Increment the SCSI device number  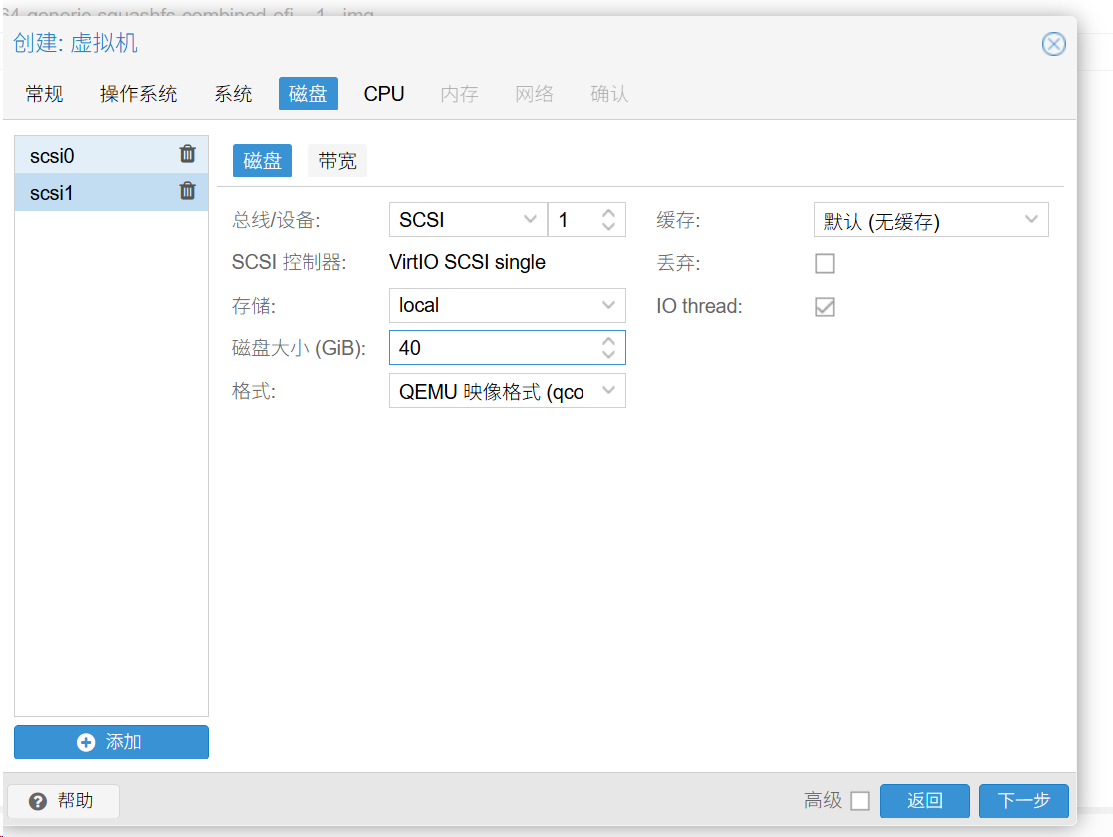tap(608, 213)
